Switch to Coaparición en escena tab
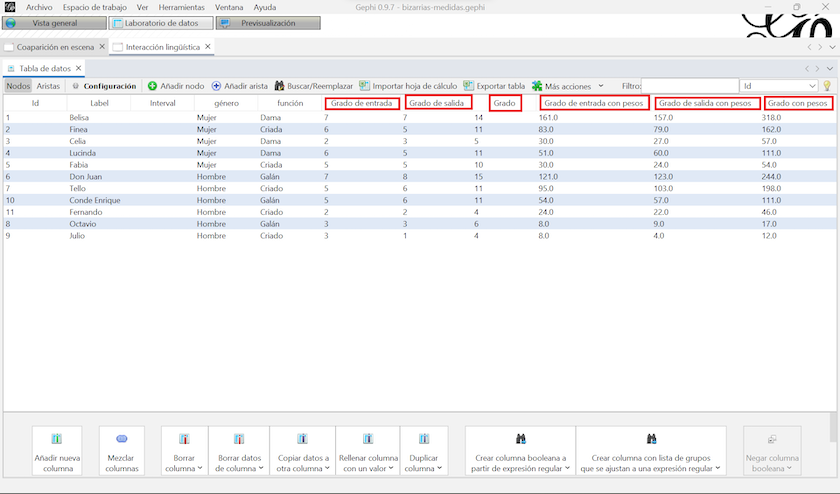The width and height of the screenshot is (840, 494). click(53, 47)
